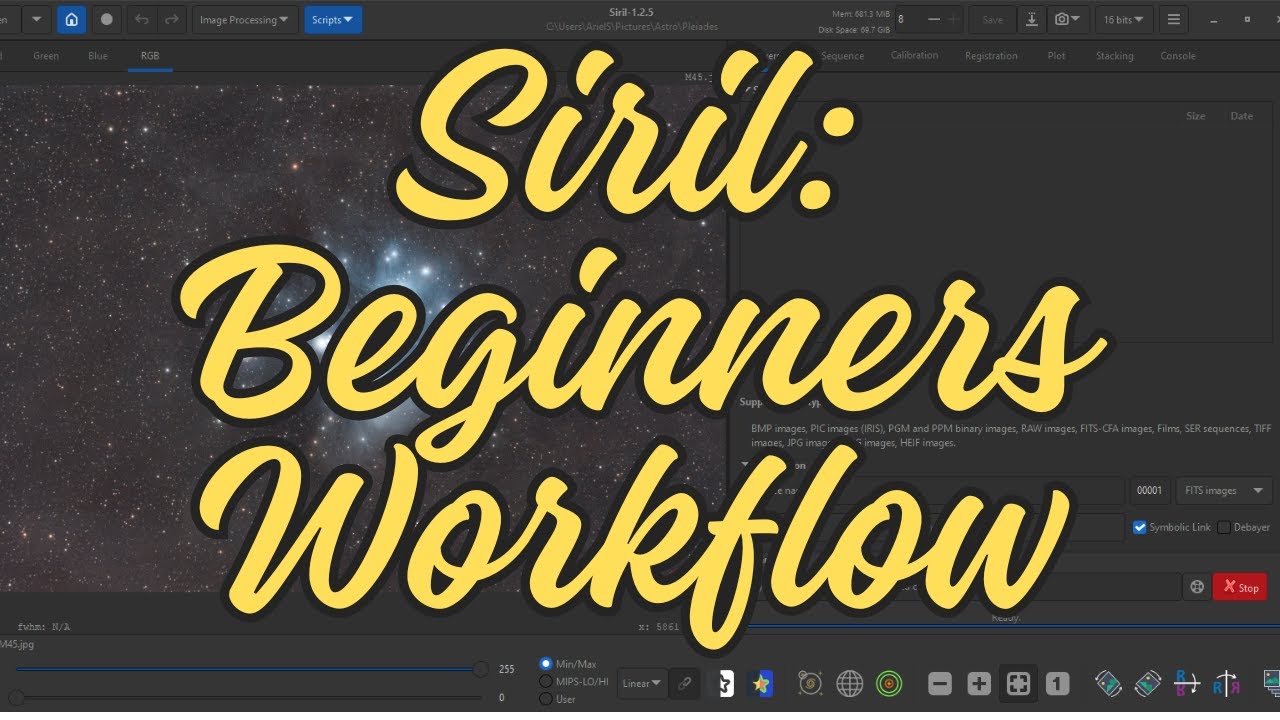Zoom out with the minus icon
This screenshot has width=1280, height=720.
point(940,684)
